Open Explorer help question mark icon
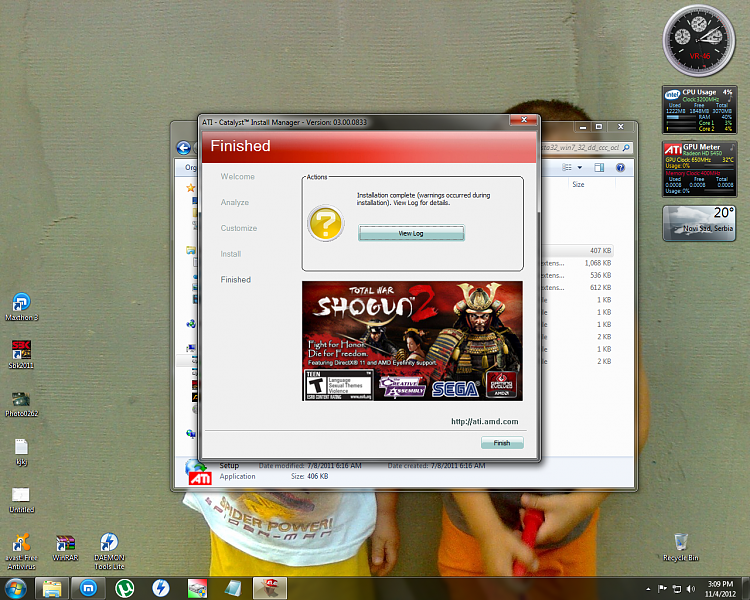Image resolution: width=750 pixels, height=600 pixels. (x=620, y=167)
